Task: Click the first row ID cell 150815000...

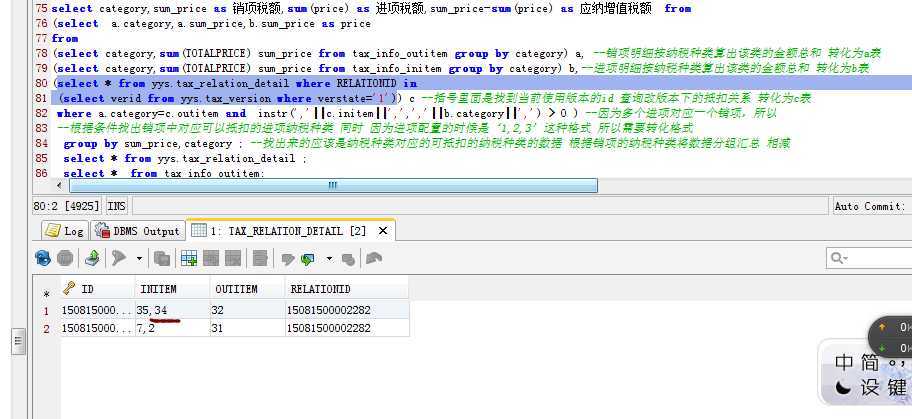Action: (x=97, y=310)
